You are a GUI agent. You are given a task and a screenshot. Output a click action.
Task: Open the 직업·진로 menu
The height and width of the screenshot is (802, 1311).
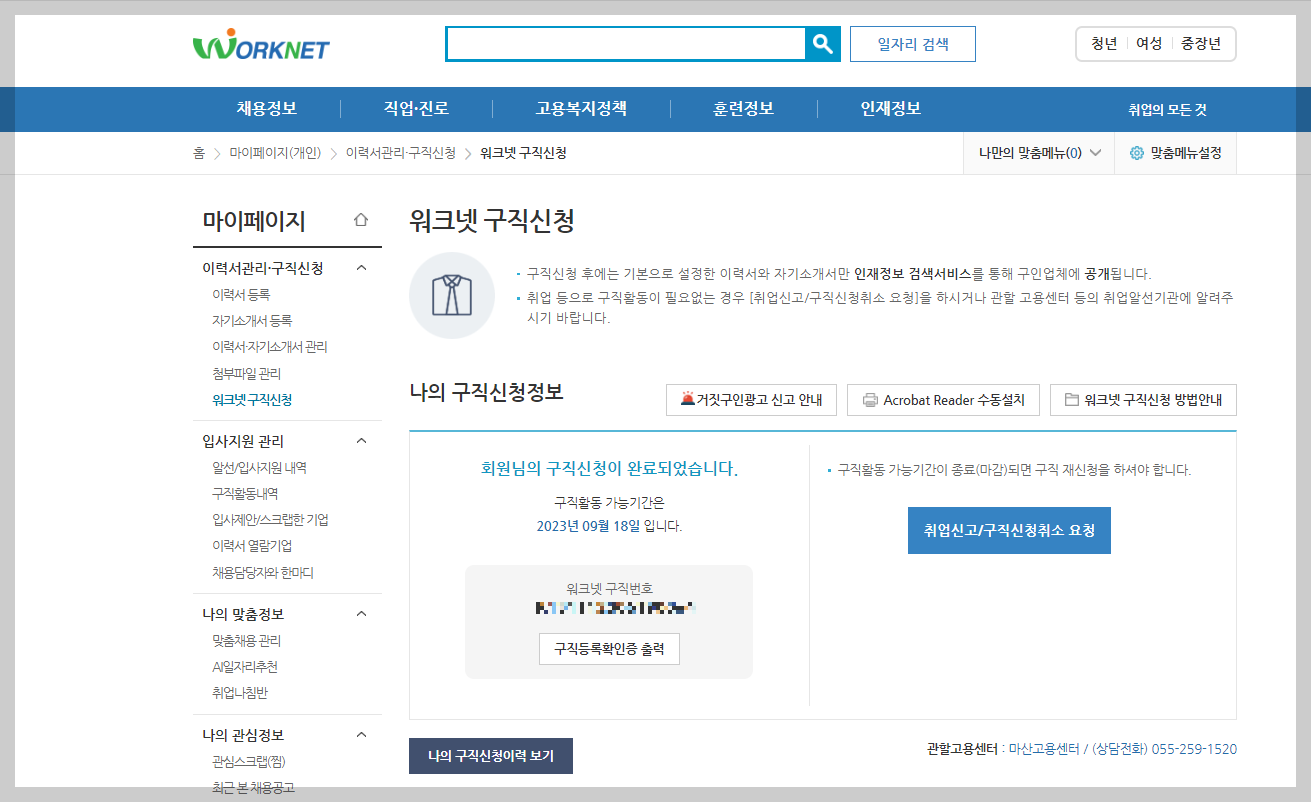[416, 109]
